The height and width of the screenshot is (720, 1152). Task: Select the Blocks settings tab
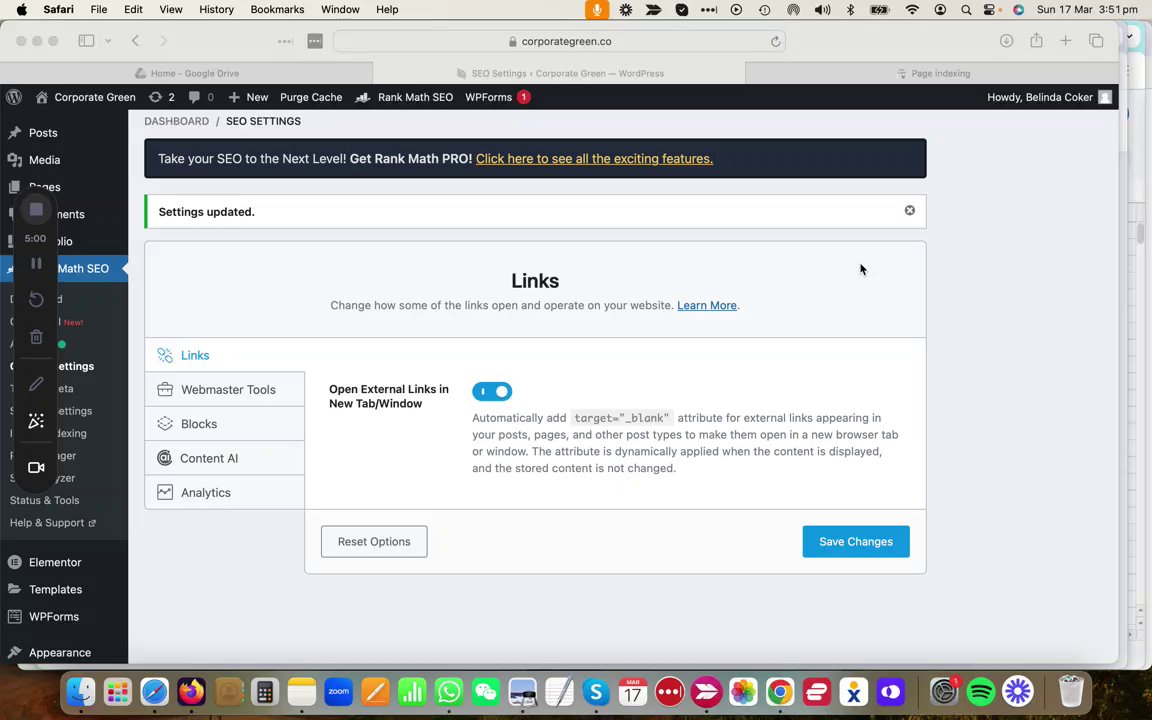coord(224,424)
